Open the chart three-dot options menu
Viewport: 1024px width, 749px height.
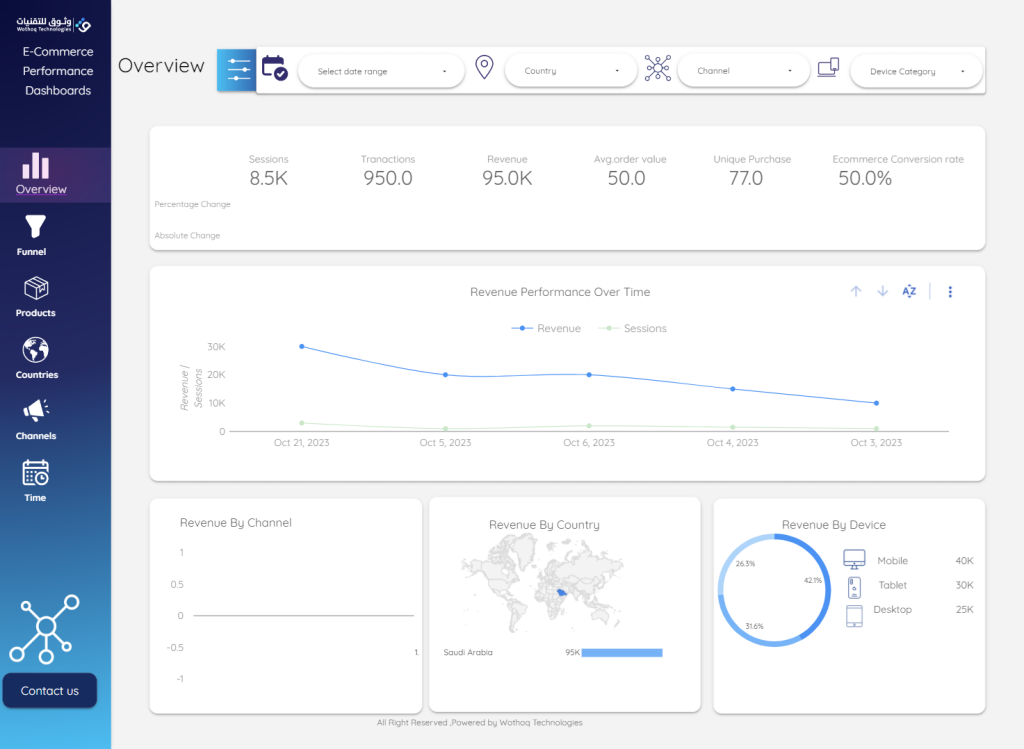(x=950, y=292)
